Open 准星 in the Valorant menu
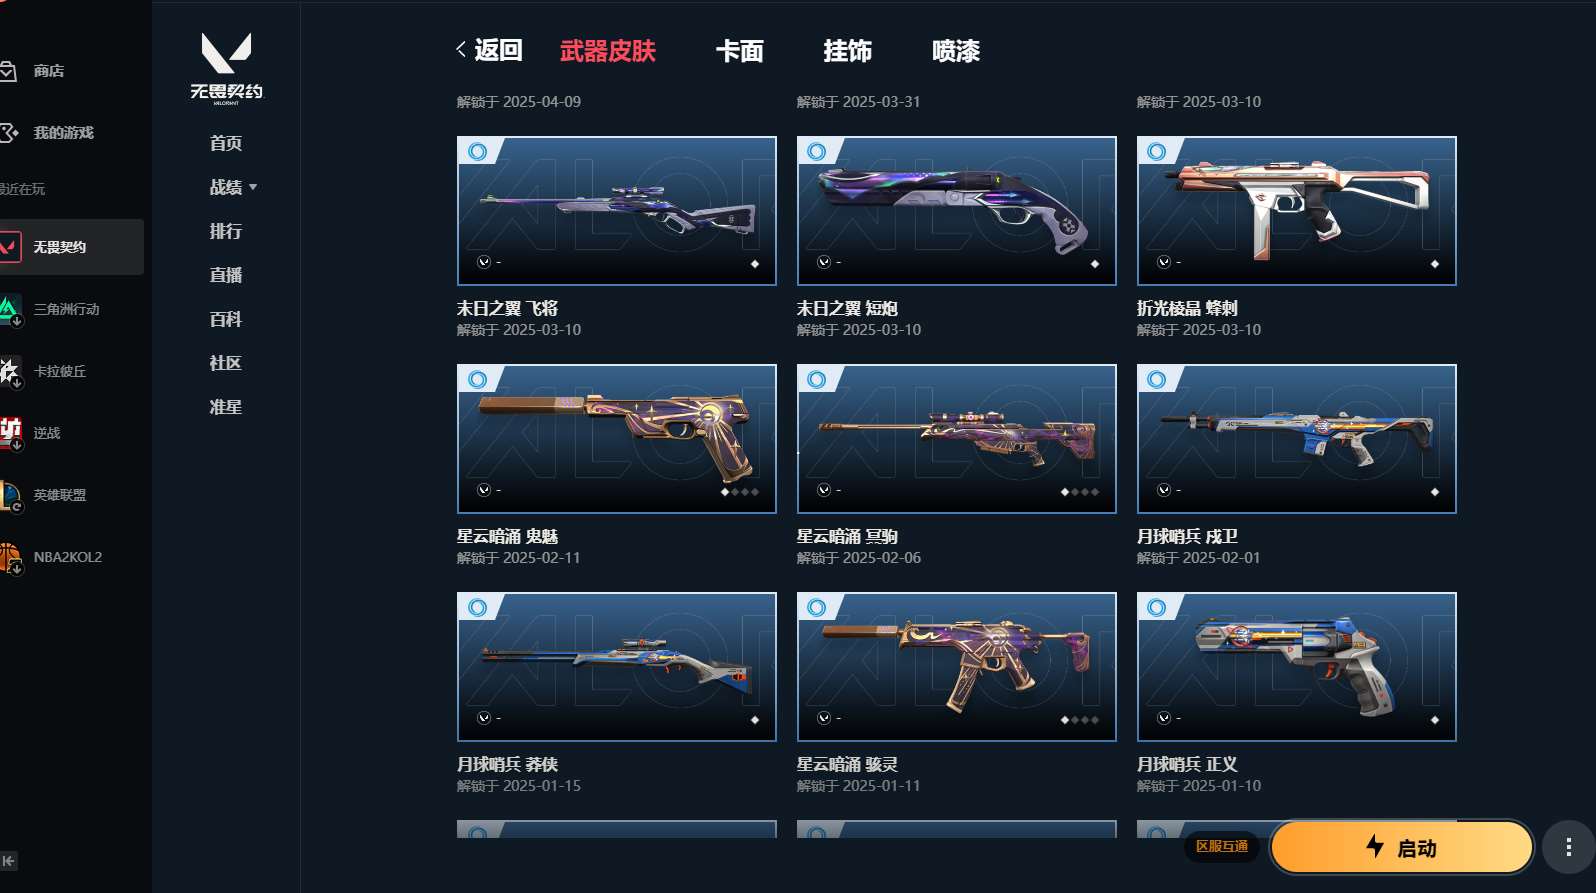The image size is (1596, 893). 226,407
